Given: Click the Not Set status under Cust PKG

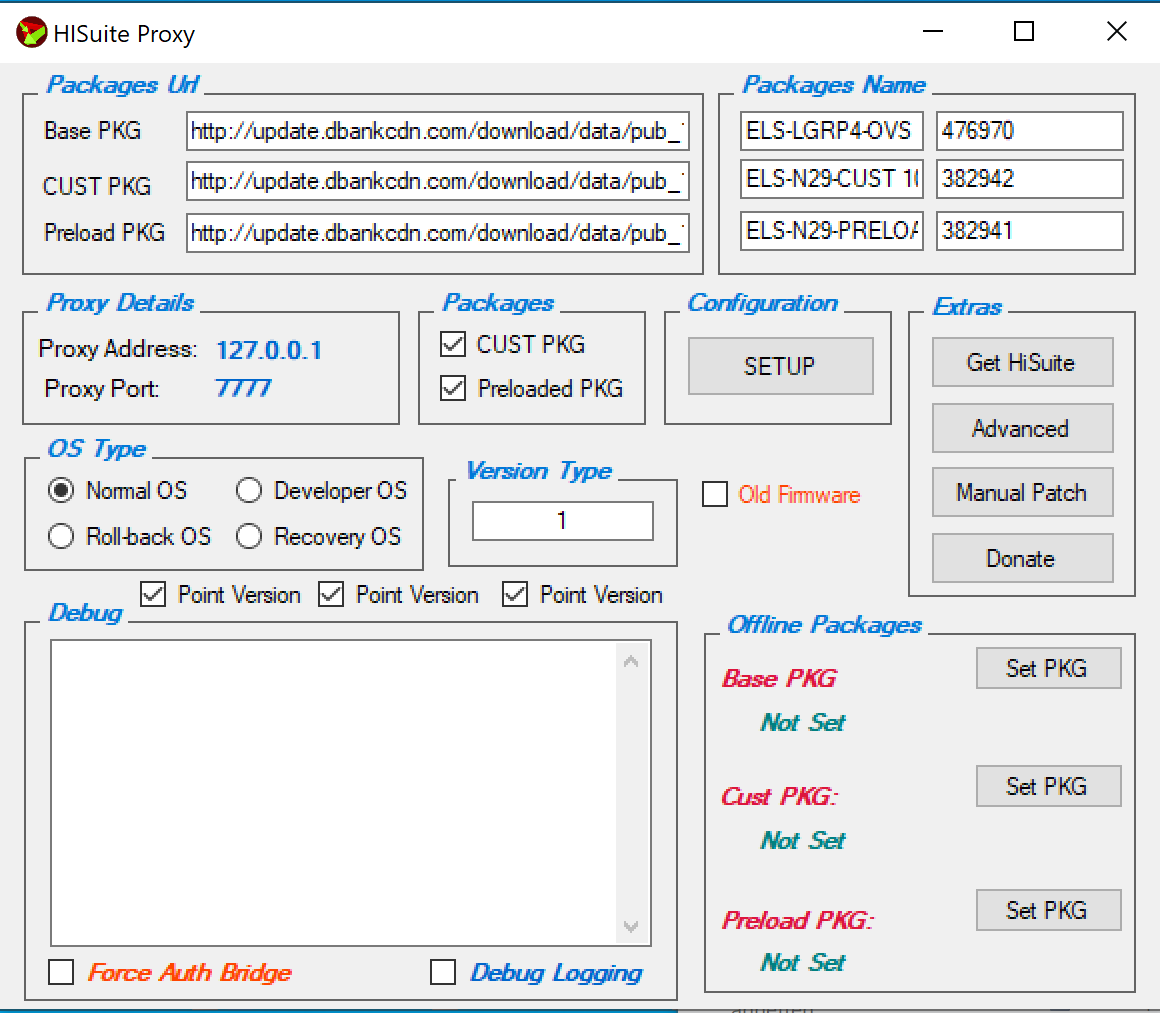Looking at the screenshot, I should click(x=803, y=841).
